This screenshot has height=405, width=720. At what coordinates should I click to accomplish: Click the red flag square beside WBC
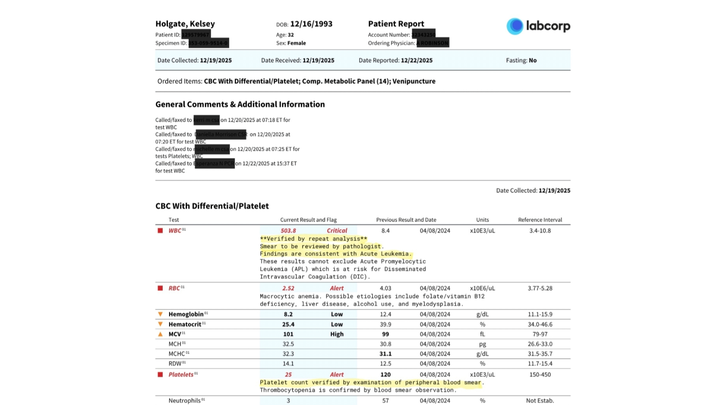(x=160, y=231)
